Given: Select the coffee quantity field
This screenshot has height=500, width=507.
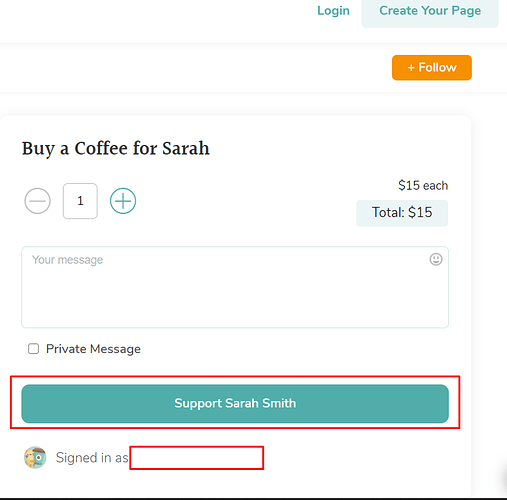Looking at the screenshot, I should [x=80, y=201].
